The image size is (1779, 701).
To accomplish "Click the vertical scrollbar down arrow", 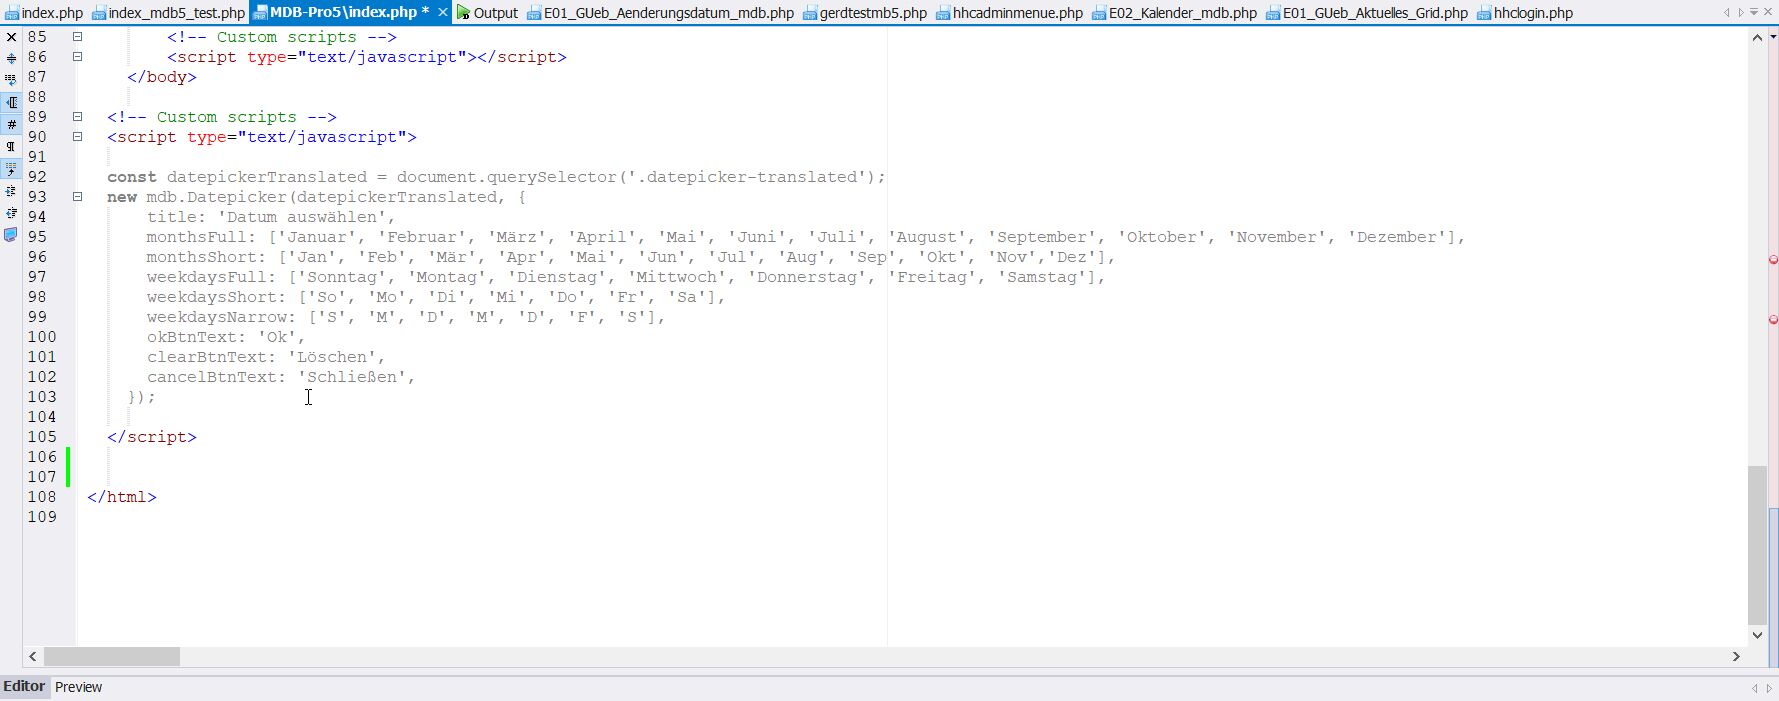I will tap(1757, 635).
